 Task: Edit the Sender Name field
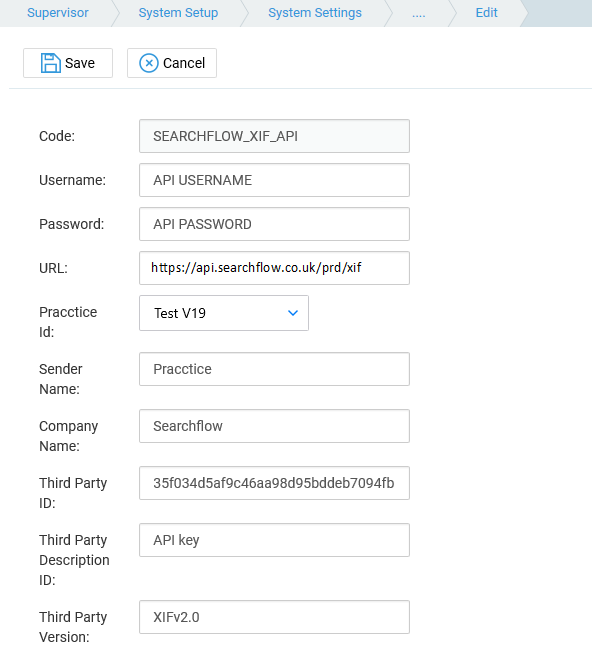click(274, 369)
